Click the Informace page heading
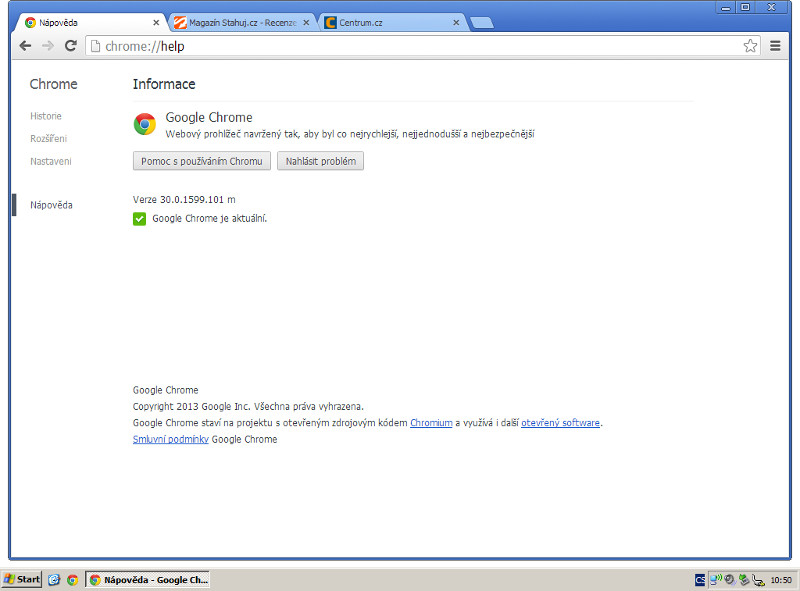800x591 pixels. coord(164,84)
